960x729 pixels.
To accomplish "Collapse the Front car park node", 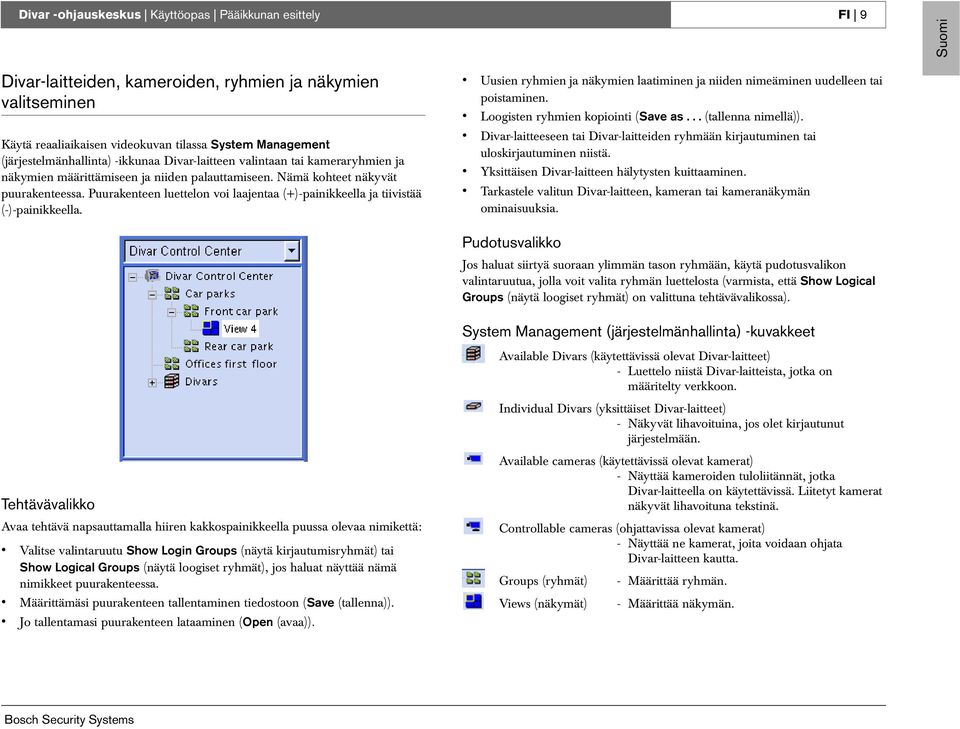I will point(171,312).
